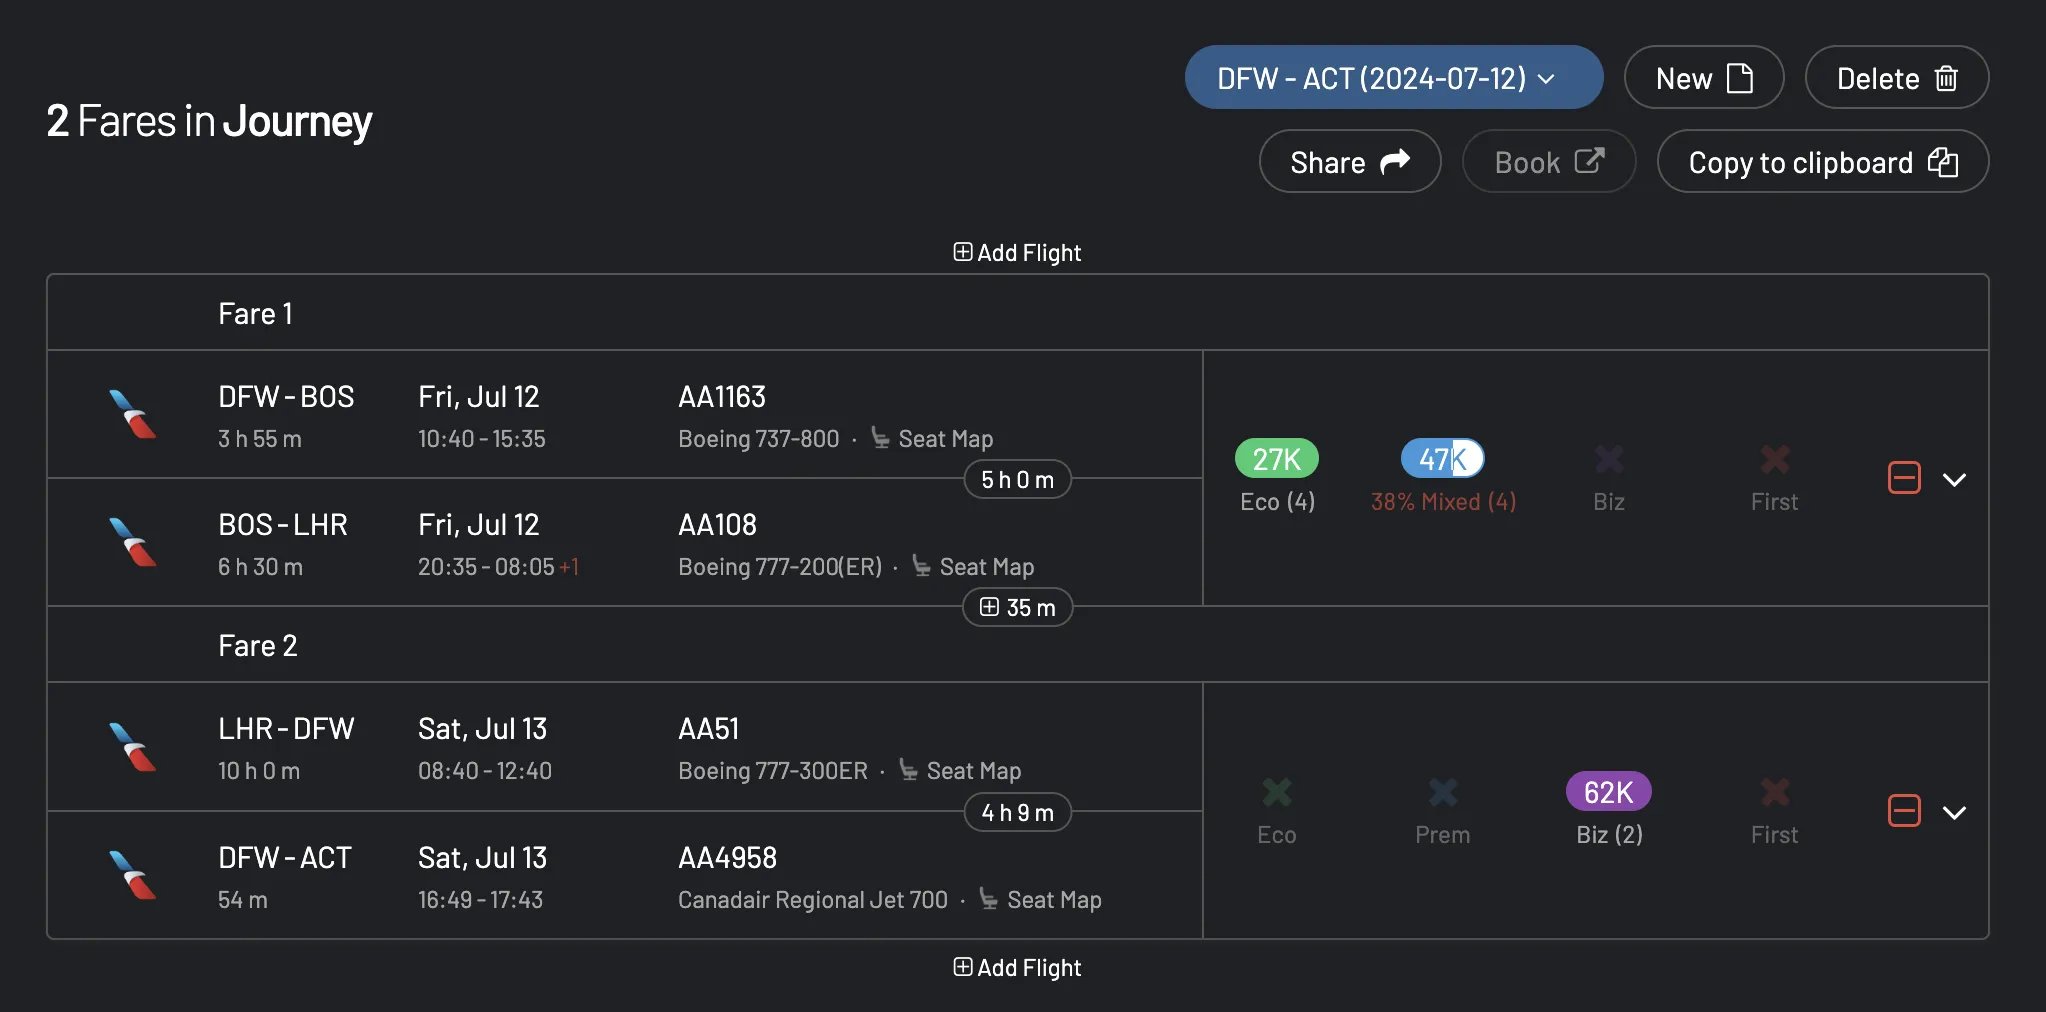Click flight number AA1163
This screenshot has width=2046, height=1012.
click(x=722, y=397)
